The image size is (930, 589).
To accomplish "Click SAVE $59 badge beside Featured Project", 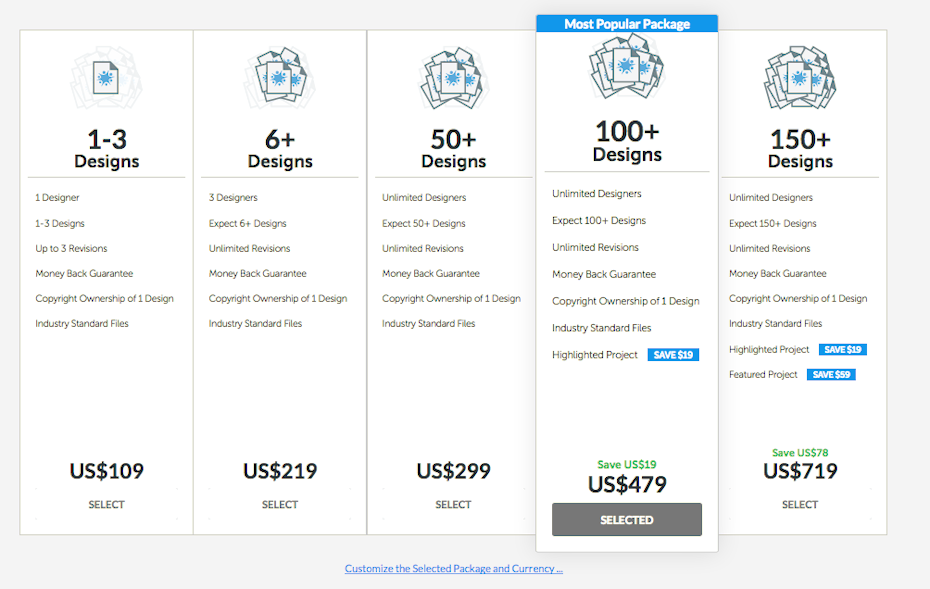I will point(830,375).
